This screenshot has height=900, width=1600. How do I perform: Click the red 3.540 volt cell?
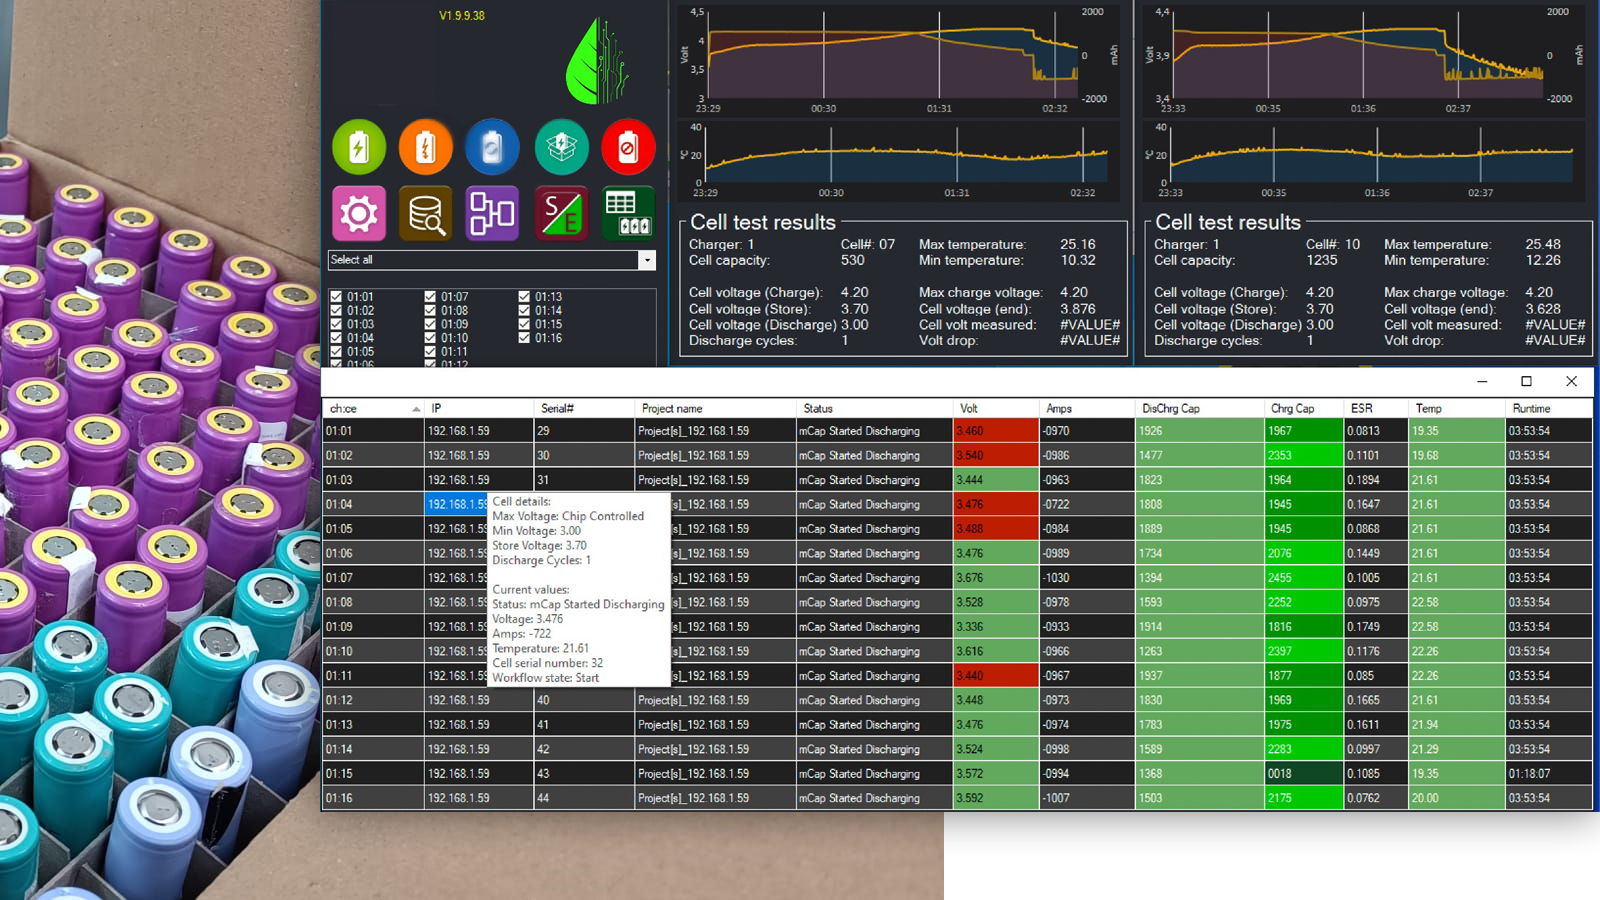click(x=996, y=455)
